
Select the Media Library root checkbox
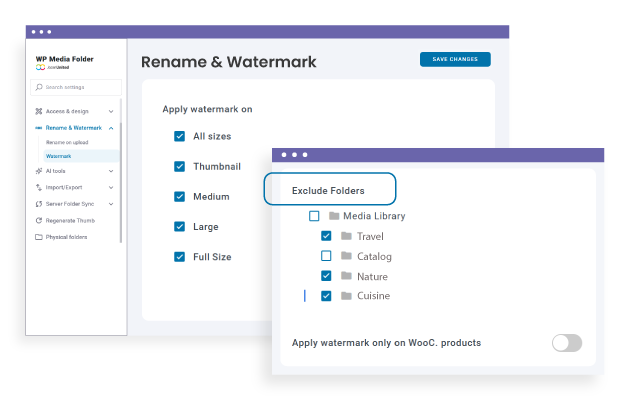(314, 216)
